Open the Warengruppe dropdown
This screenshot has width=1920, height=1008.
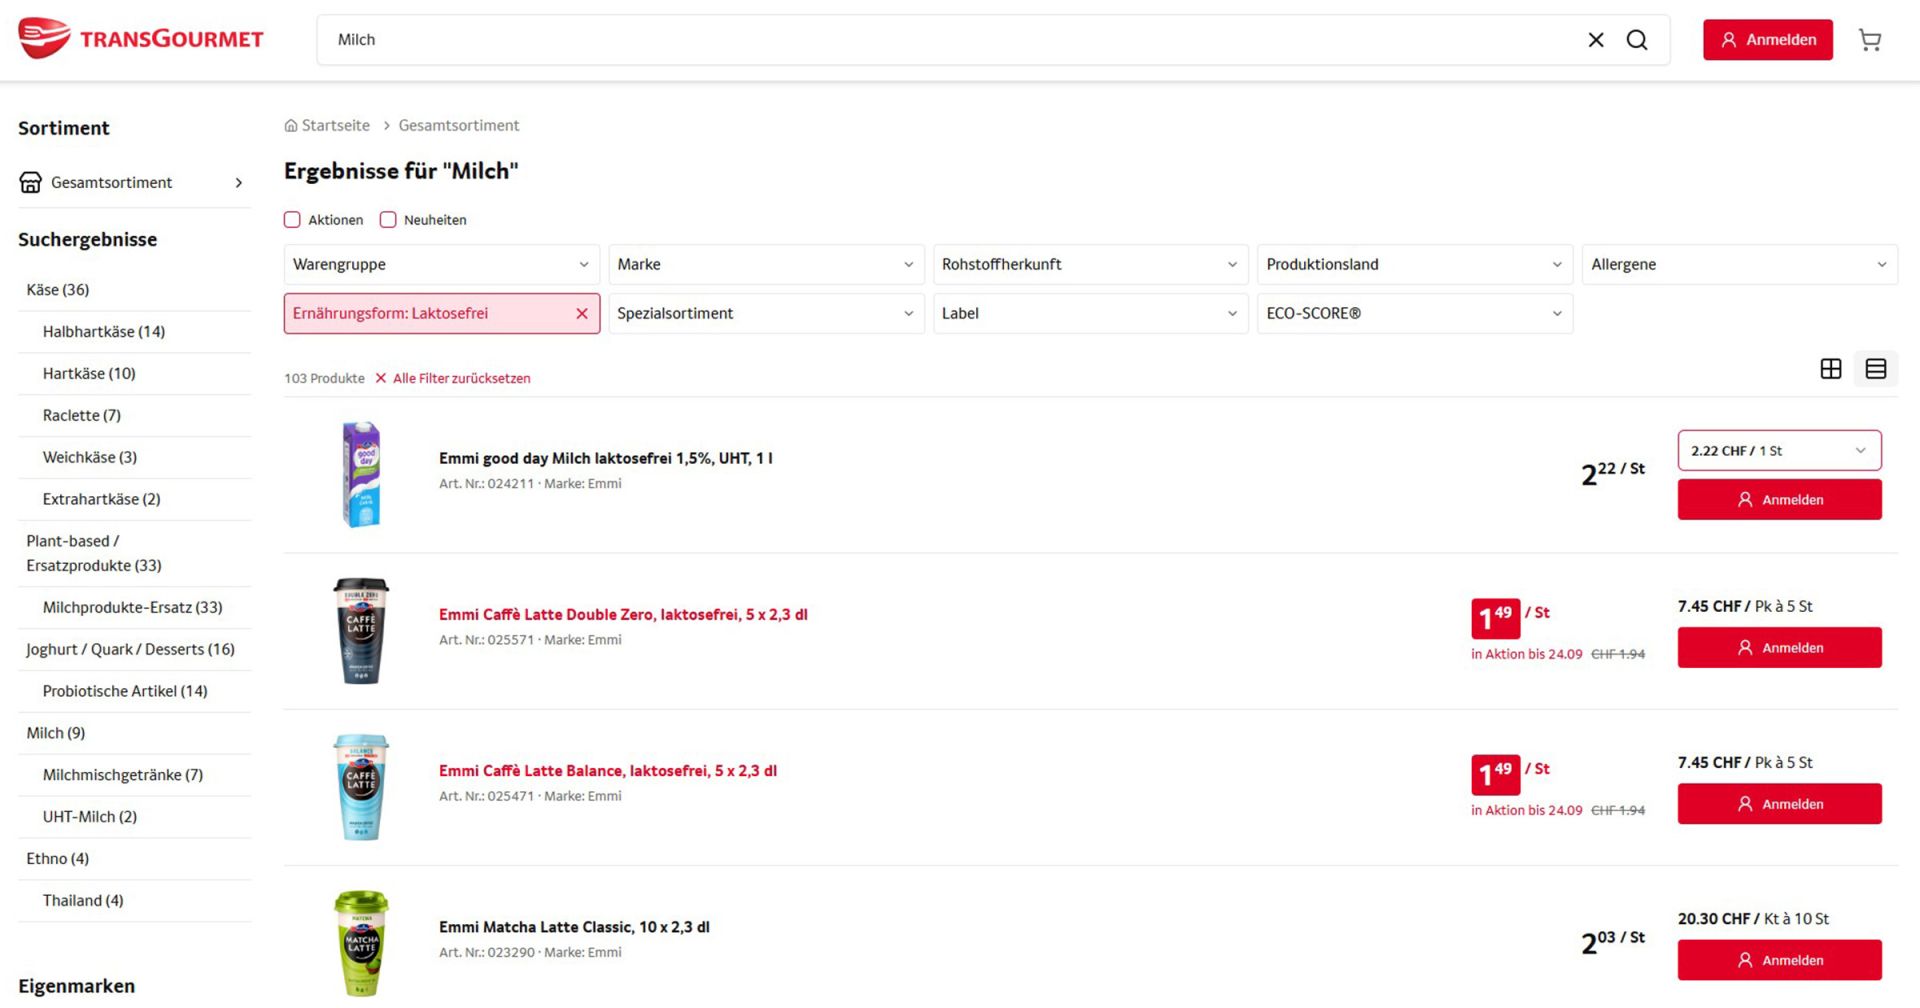(441, 265)
